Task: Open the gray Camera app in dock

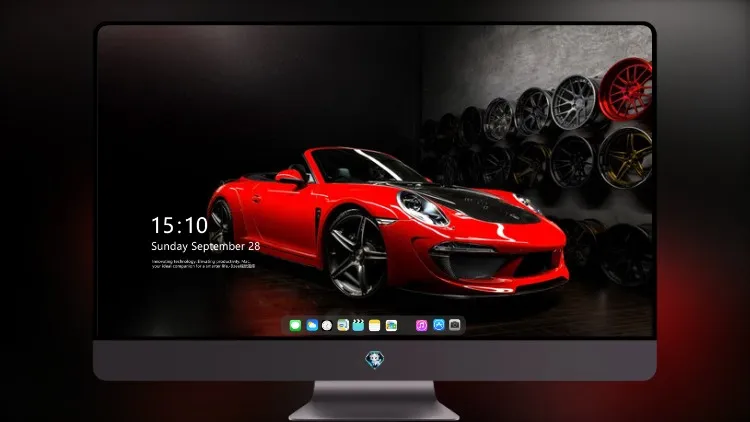Action: (455, 325)
